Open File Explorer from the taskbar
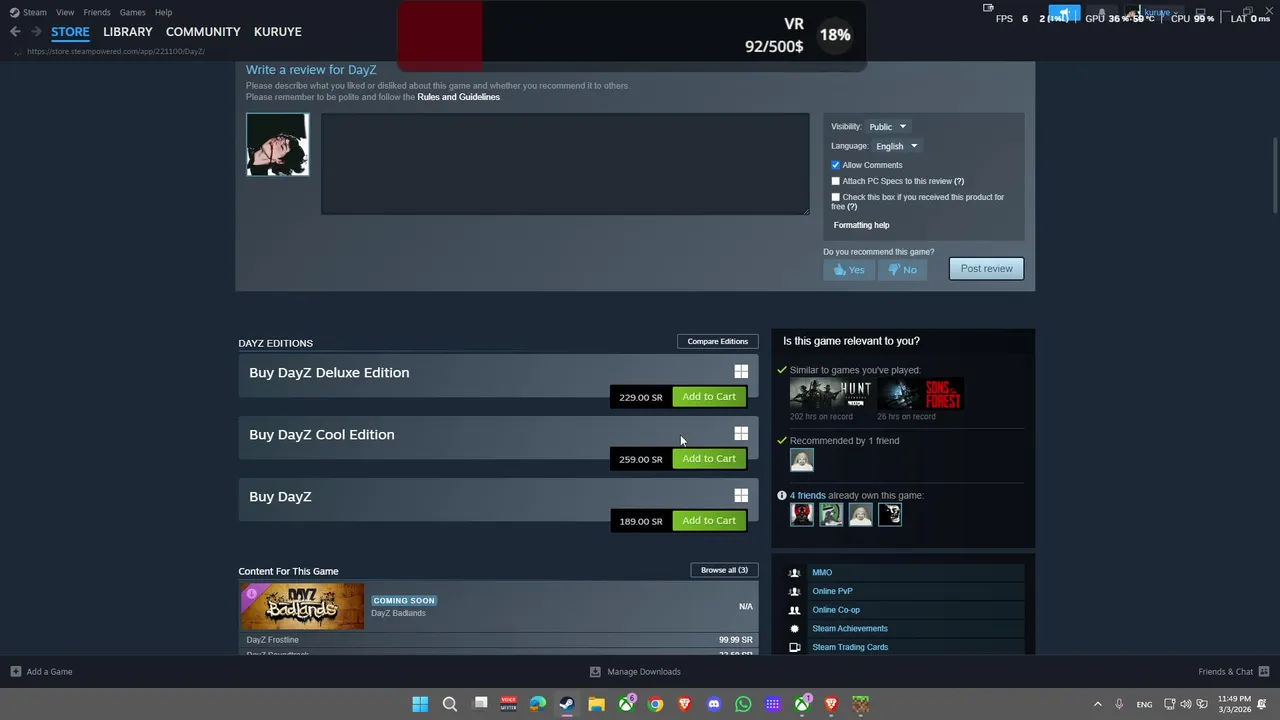The width and height of the screenshot is (1280, 720). click(x=596, y=704)
